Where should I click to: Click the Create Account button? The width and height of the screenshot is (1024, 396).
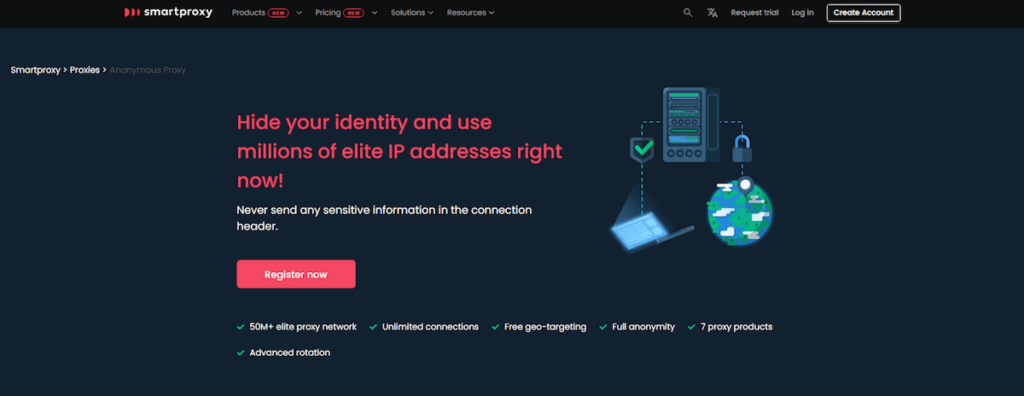(863, 12)
